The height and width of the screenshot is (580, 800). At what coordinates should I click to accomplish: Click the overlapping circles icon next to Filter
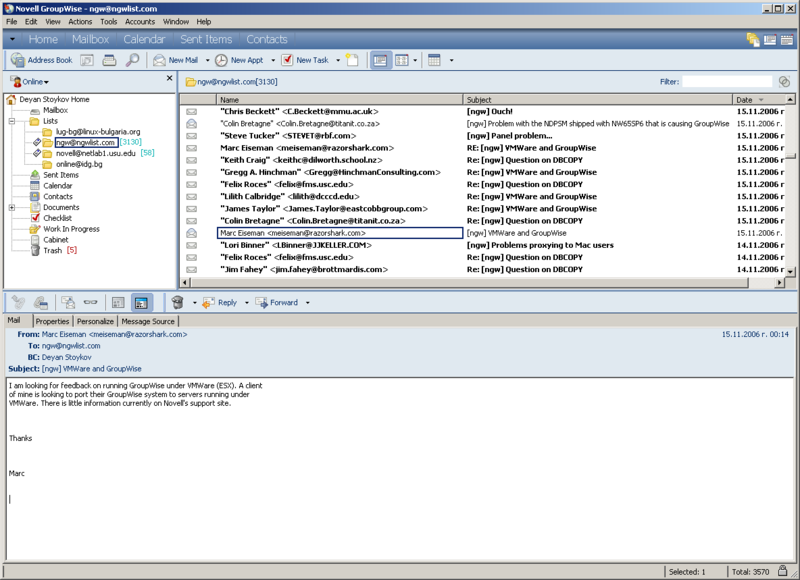coord(784,82)
